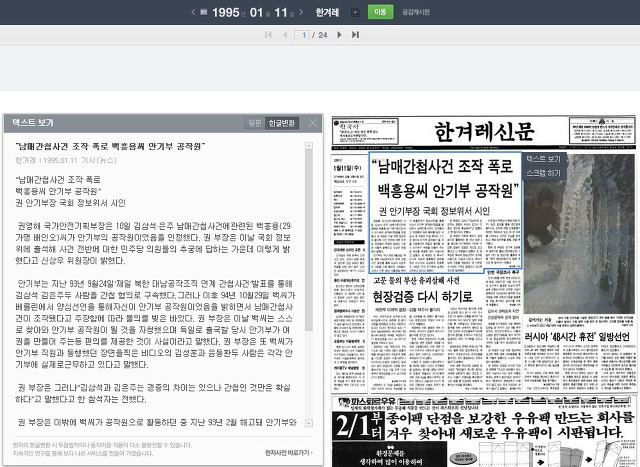Jump to the first page icon
The height and width of the screenshot is (467, 640).
coord(268,35)
